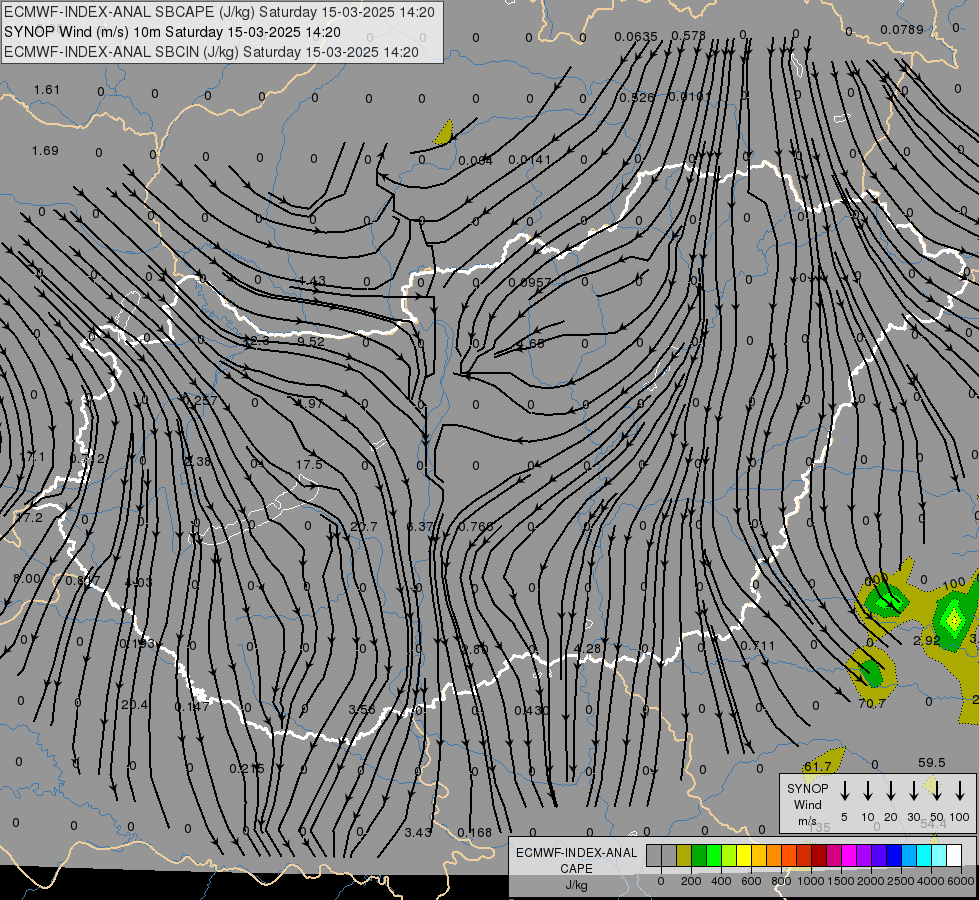
Task: Click the map value 61.7
Action: 817,767
